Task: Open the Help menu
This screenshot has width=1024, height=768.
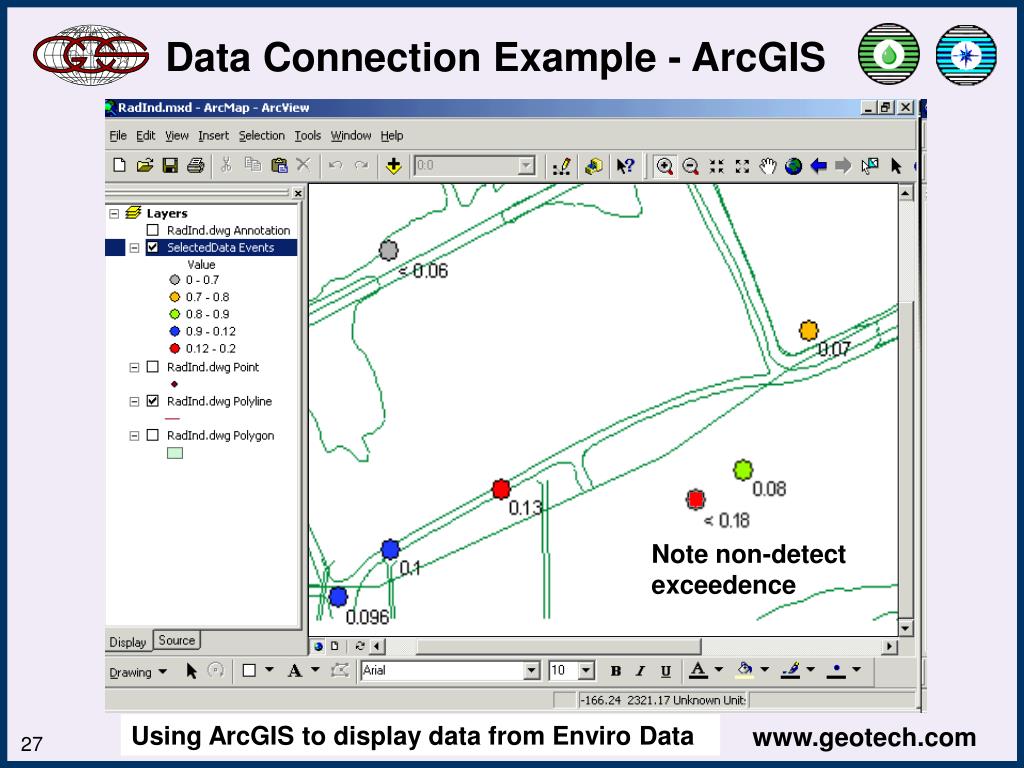Action: (392, 135)
